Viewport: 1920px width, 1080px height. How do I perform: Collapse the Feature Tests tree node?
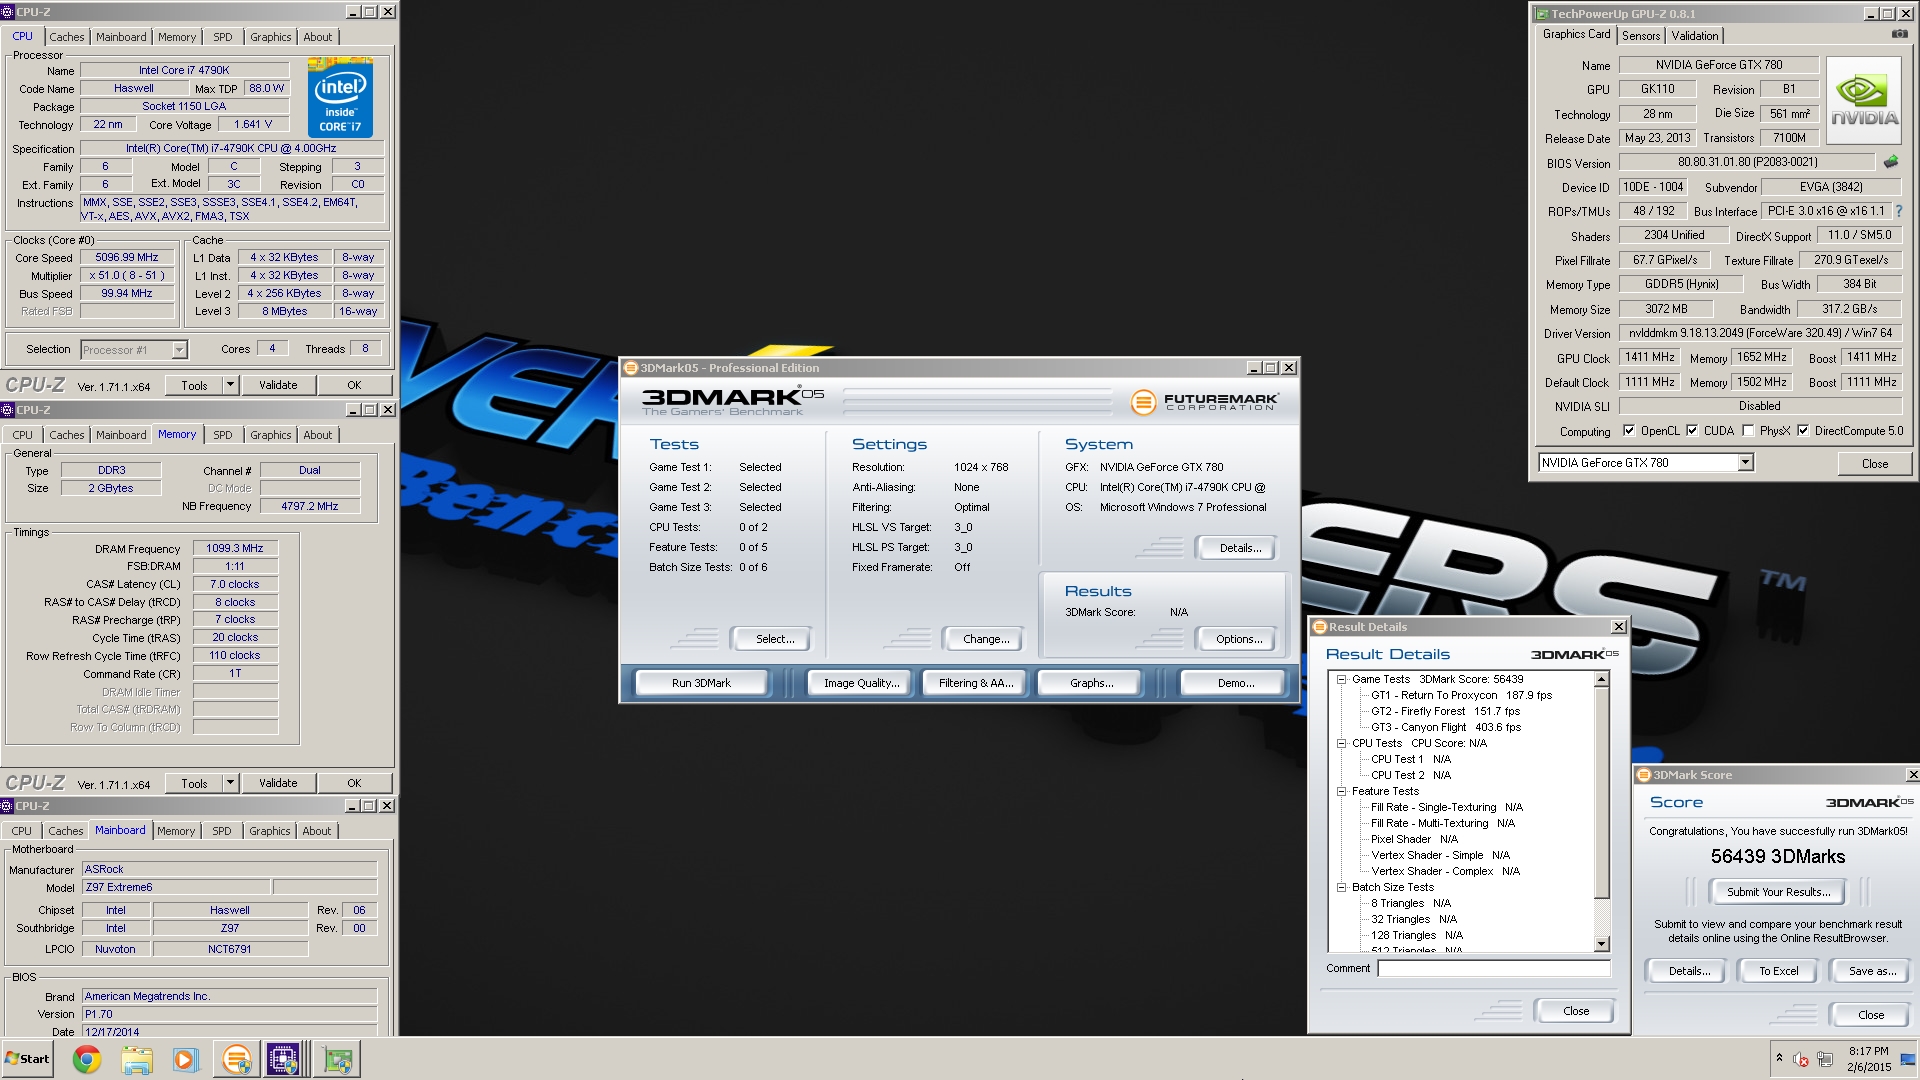point(1342,791)
